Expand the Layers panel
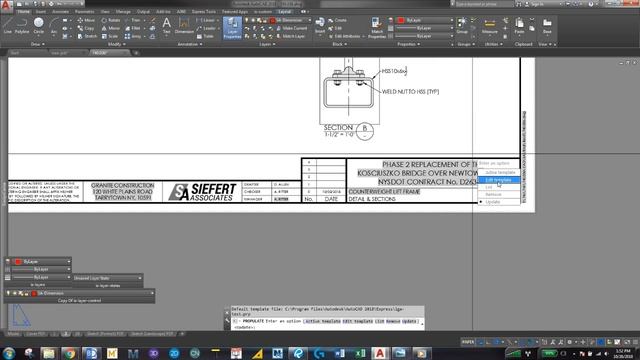 point(267,44)
